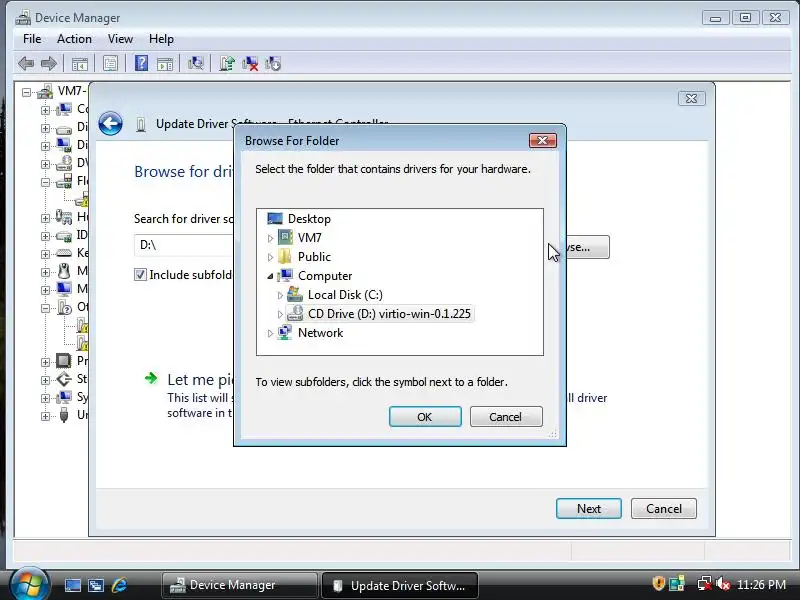Click the D:\ driver location path field

(184, 245)
